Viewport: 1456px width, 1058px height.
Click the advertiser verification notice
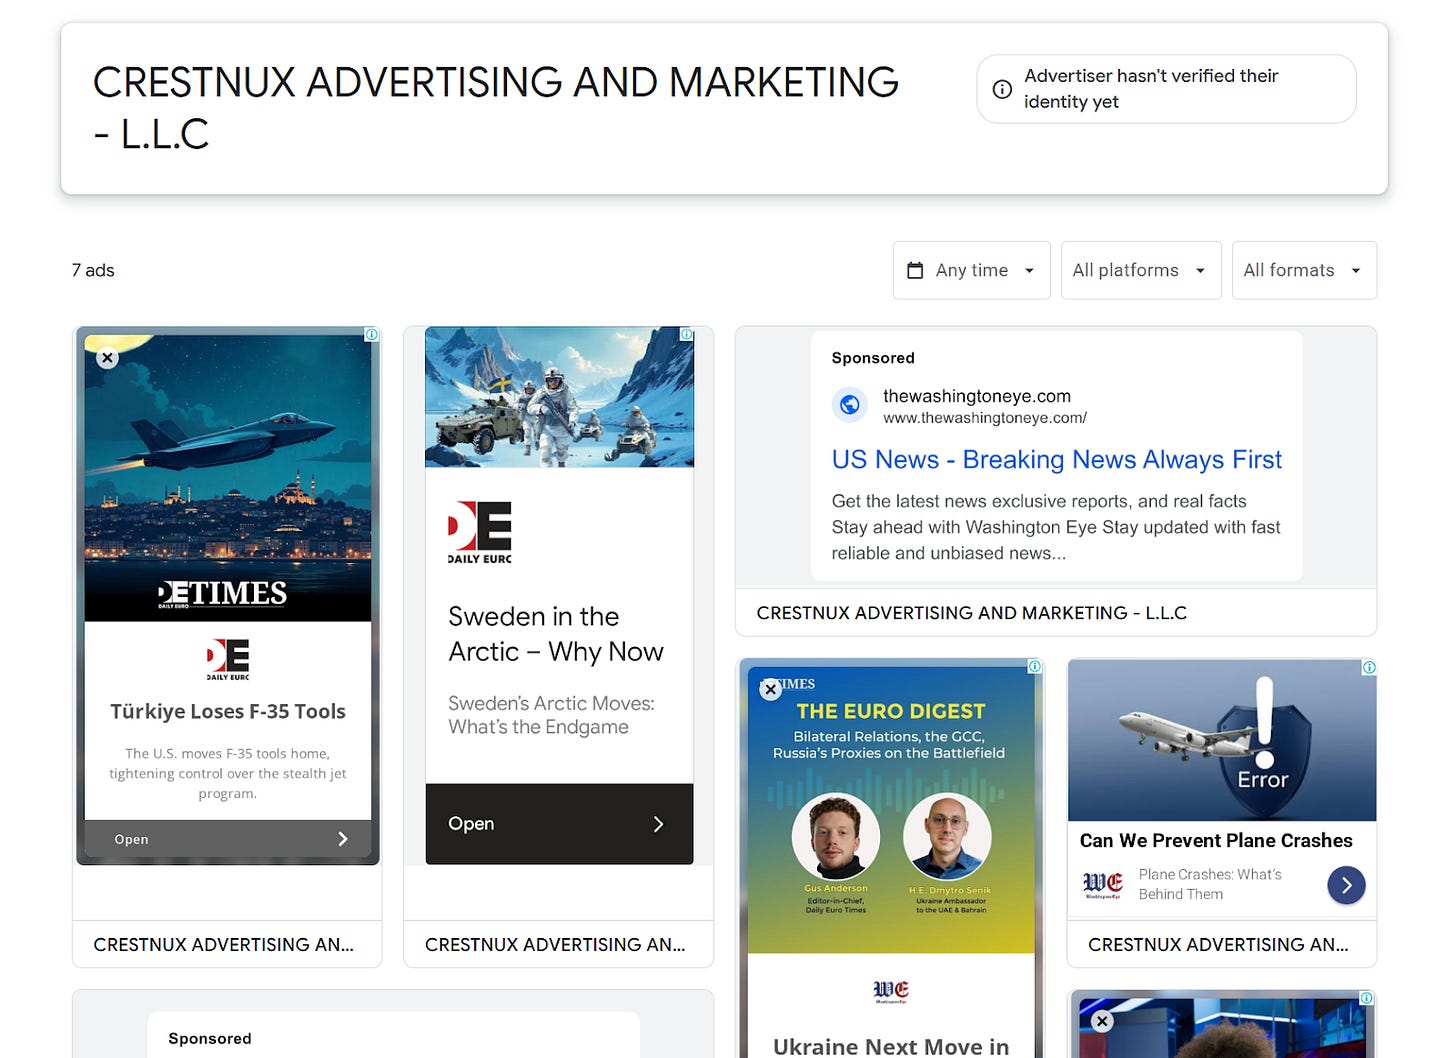coord(1166,89)
